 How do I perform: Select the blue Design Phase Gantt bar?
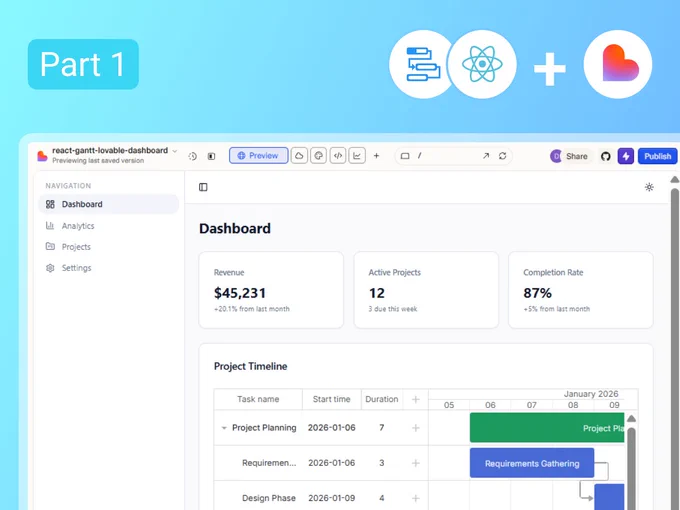pos(609,497)
